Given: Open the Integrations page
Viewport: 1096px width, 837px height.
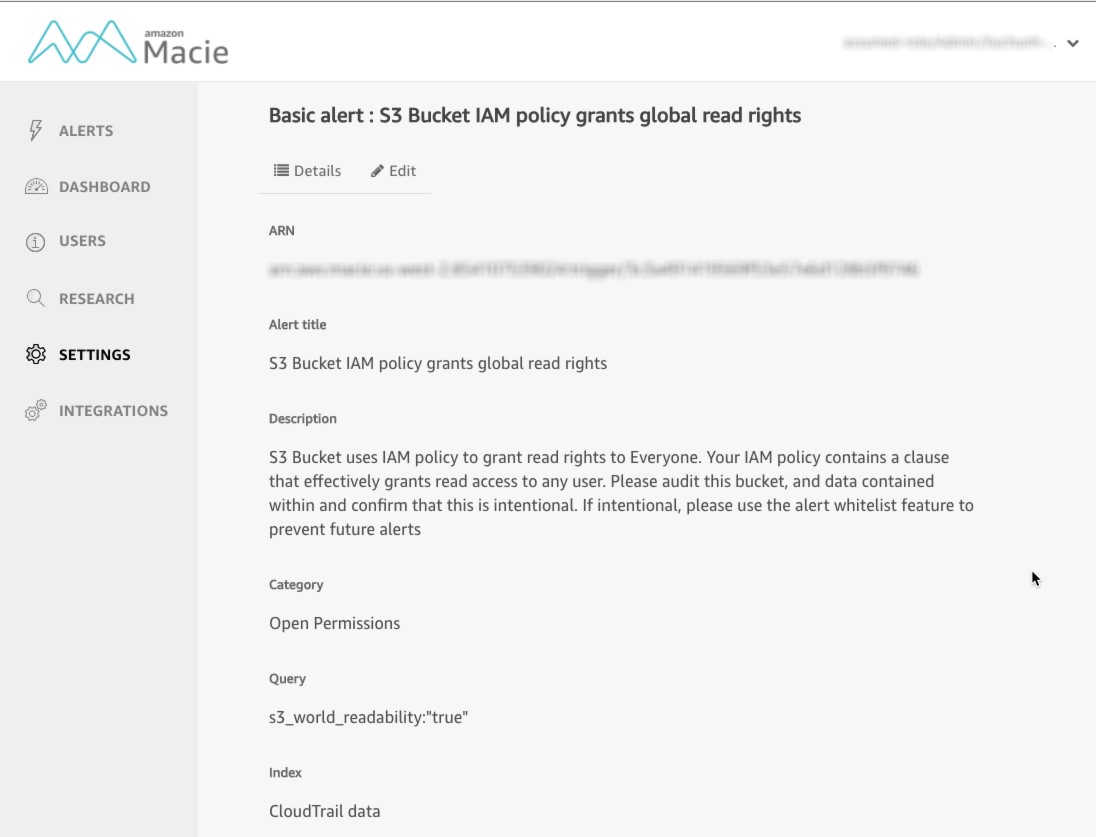Looking at the screenshot, I should coord(113,410).
